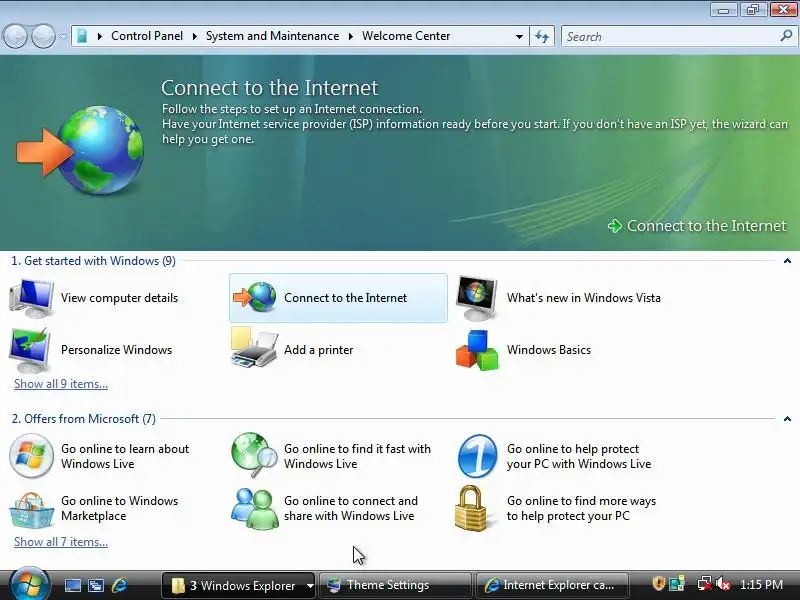Screen dimensions: 800x600
Task: Expand arrow after Control Panel breadcrumb
Action: click(194, 36)
